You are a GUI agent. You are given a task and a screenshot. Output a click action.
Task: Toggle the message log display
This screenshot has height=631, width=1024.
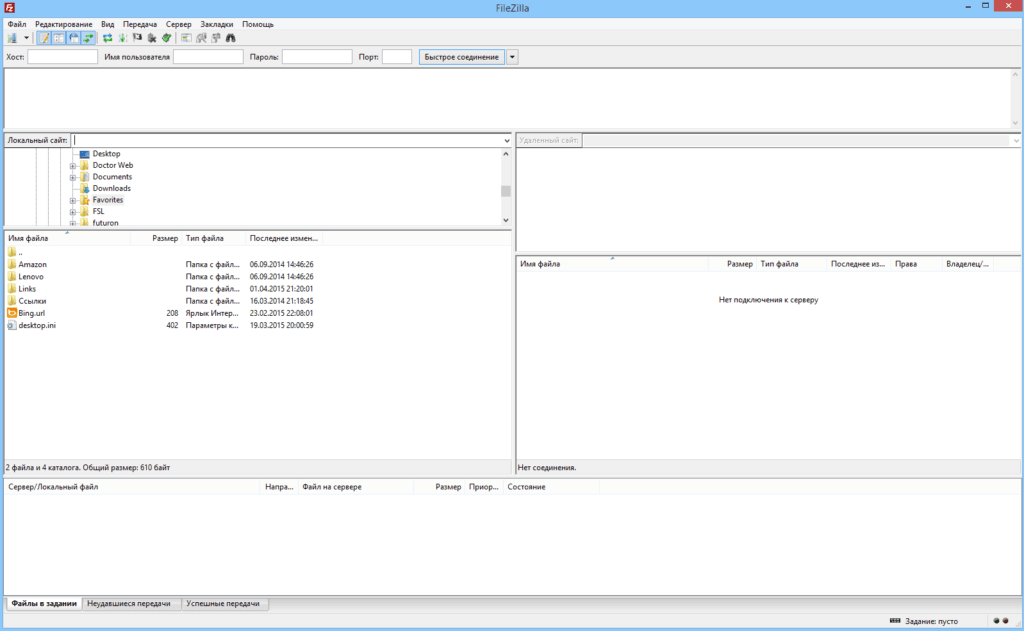pos(44,39)
